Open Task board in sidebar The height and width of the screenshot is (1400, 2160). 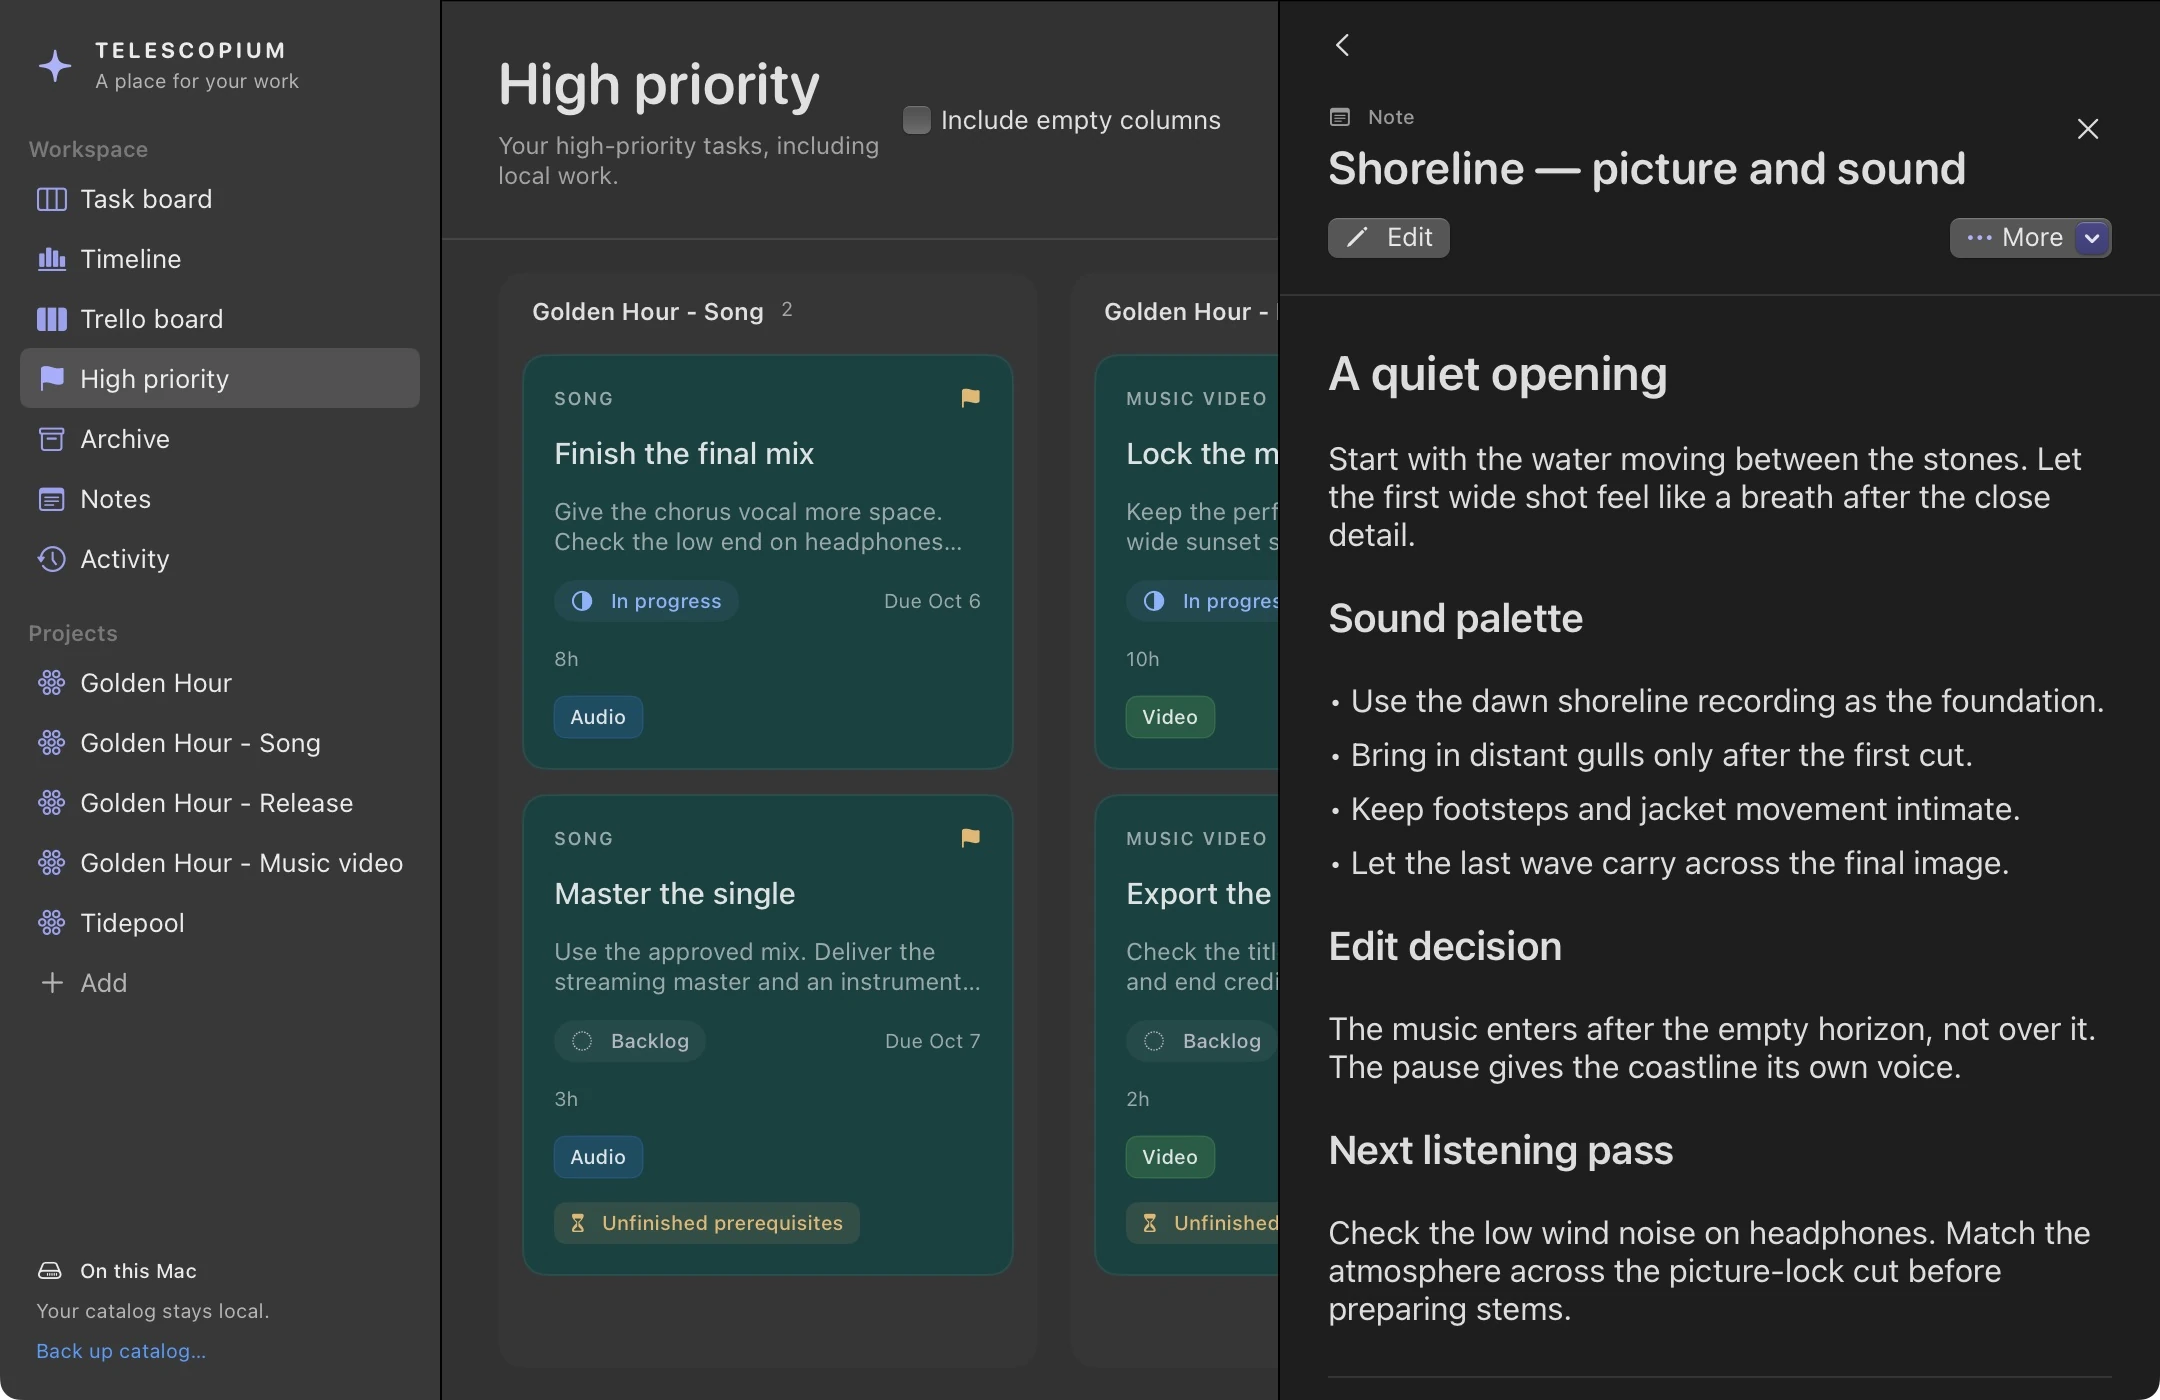click(220, 199)
